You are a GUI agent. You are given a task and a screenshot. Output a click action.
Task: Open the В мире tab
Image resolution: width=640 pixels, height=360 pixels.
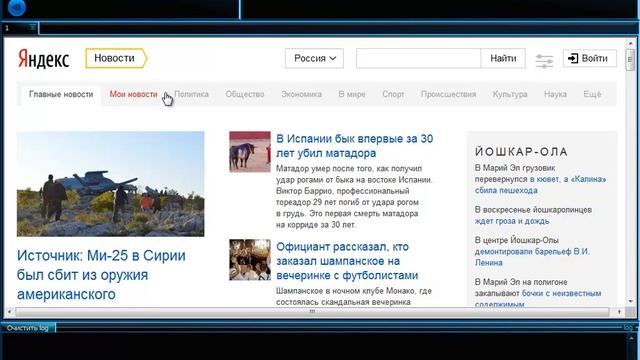(352, 94)
